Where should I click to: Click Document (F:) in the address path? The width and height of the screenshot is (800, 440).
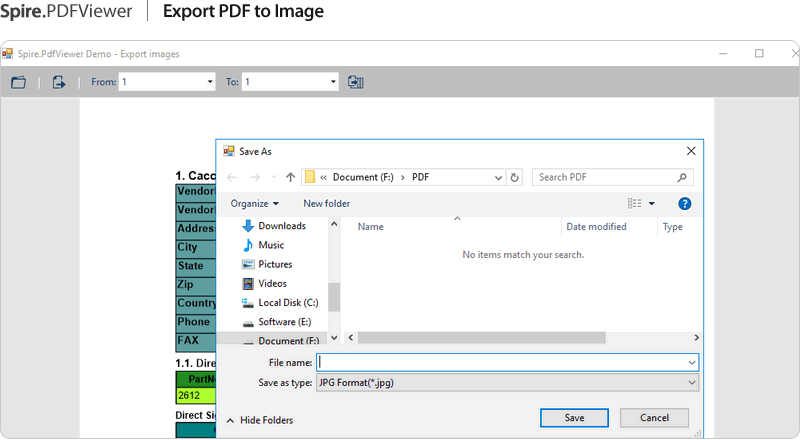click(x=363, y=177)
